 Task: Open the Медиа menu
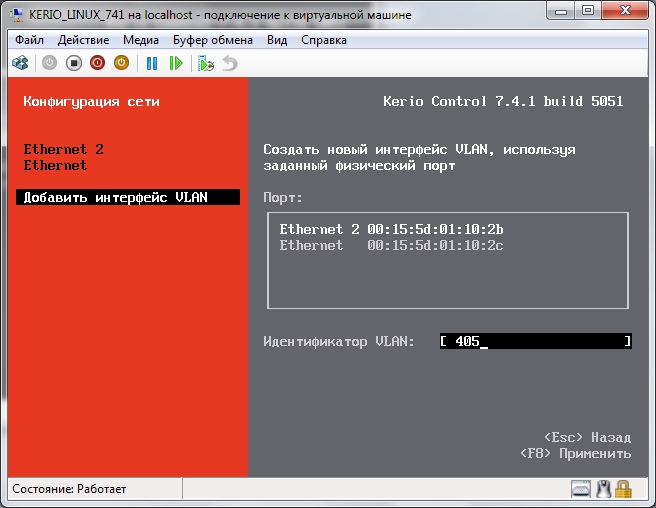141,40
